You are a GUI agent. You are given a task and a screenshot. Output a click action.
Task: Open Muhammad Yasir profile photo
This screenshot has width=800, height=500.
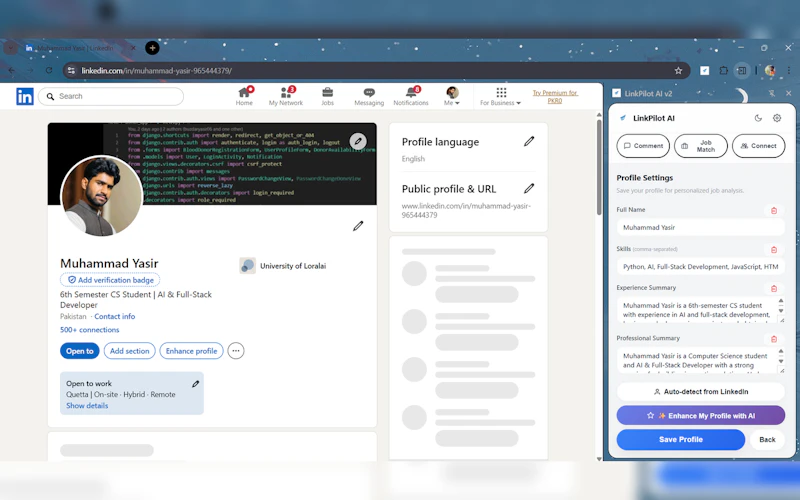pyautogui.click(x=102, y=196)
